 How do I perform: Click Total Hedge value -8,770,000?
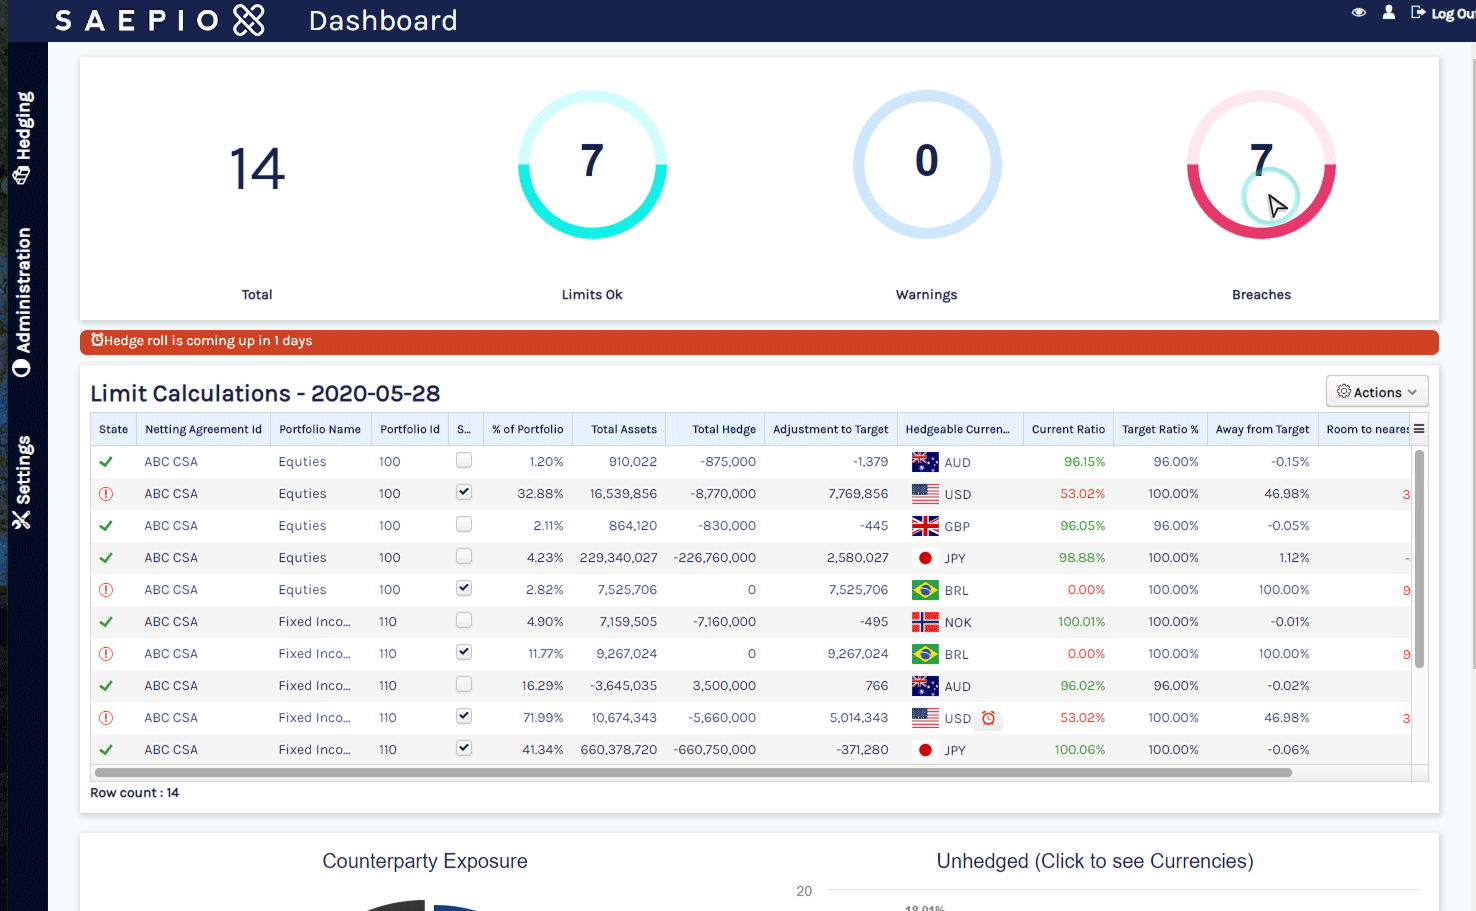click(723, 494)
